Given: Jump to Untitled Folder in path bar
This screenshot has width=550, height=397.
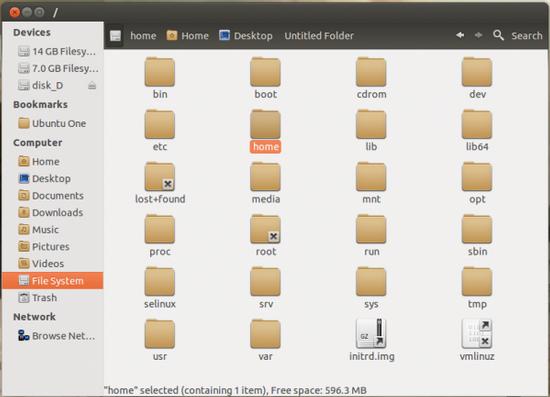Looking at the screenshot, I should (x=319, y=36).
